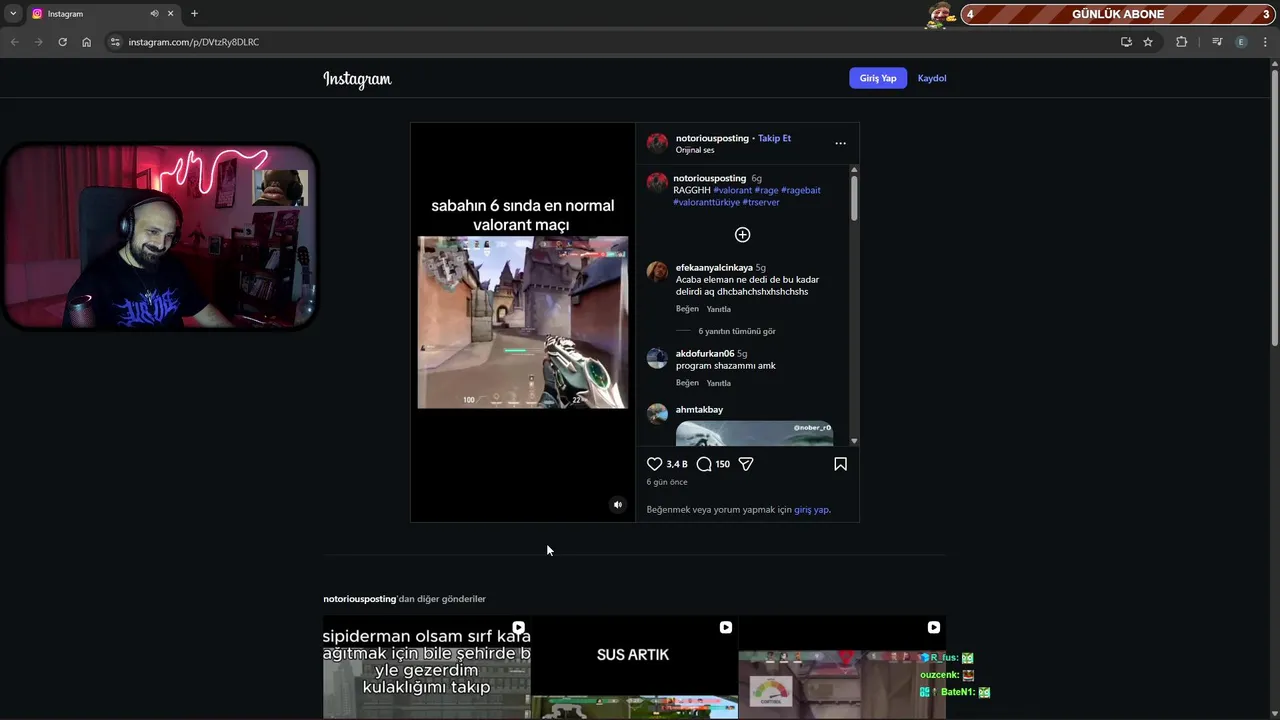This screenshot has width=1280, height=720.
Task: Open post options three-dot menu
Action: click(840, 143)
